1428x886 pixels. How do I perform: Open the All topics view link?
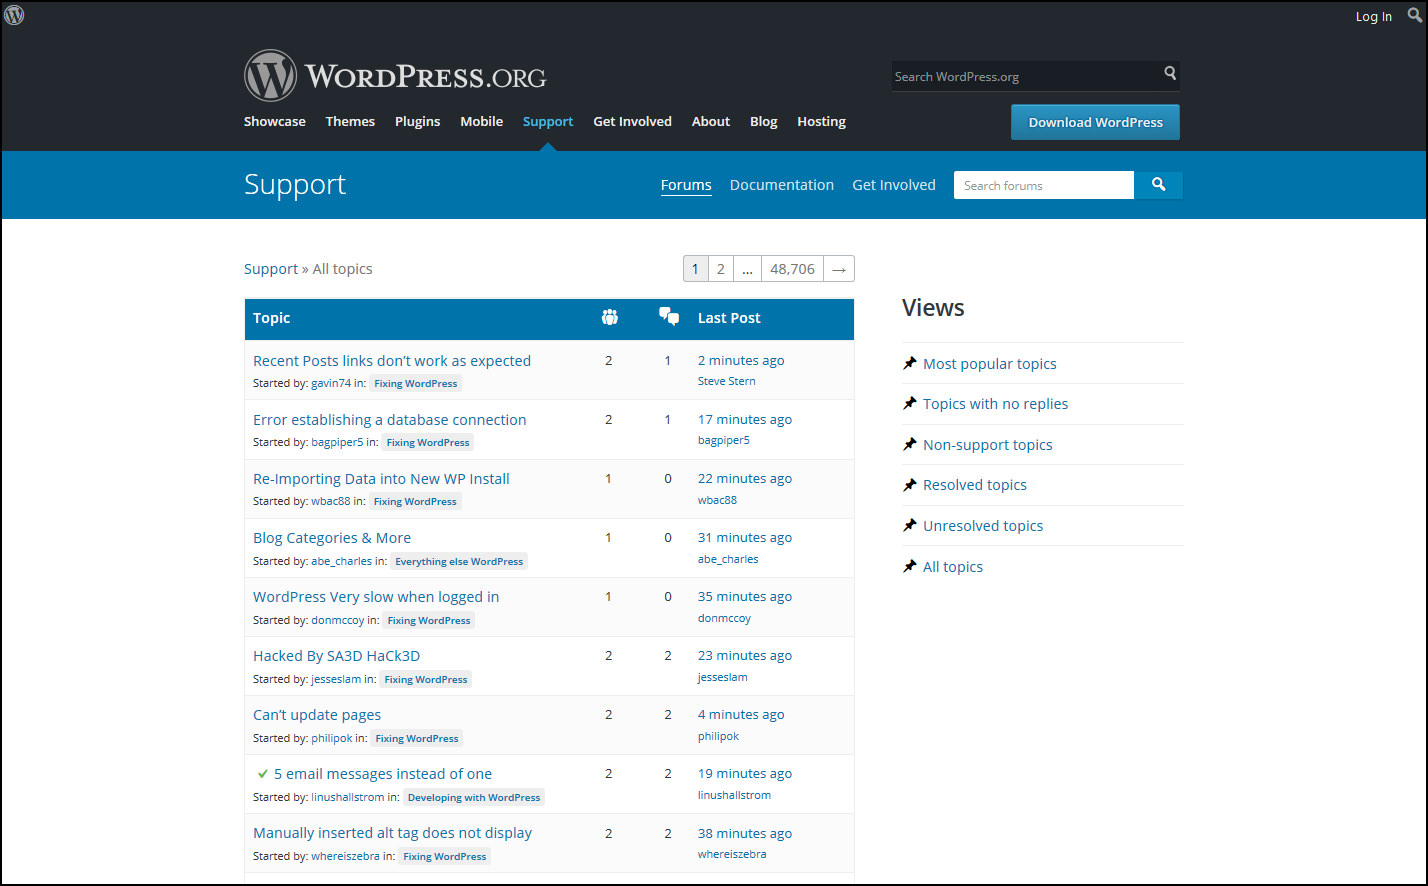[x=953, y=567]
